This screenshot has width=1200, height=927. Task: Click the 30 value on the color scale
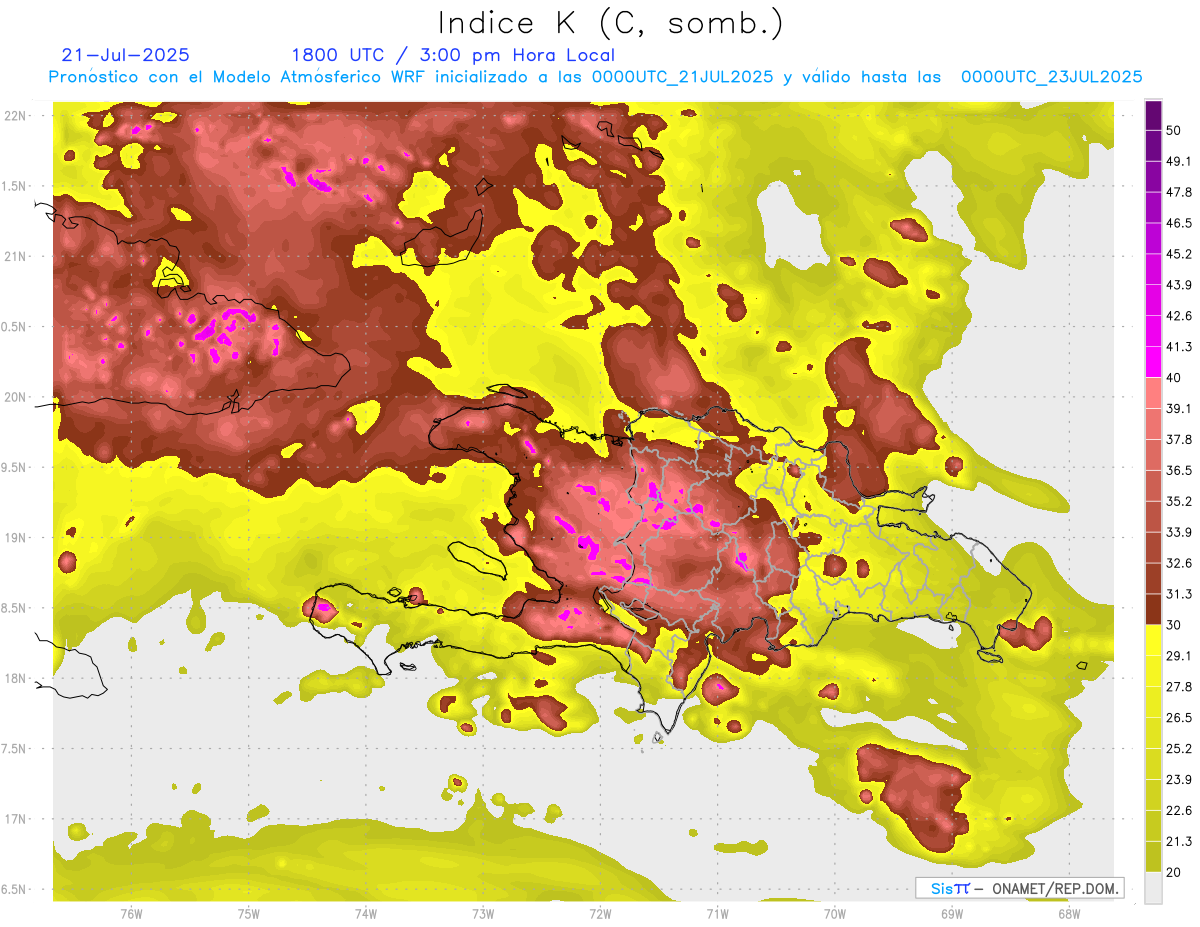pos(1176,625)
